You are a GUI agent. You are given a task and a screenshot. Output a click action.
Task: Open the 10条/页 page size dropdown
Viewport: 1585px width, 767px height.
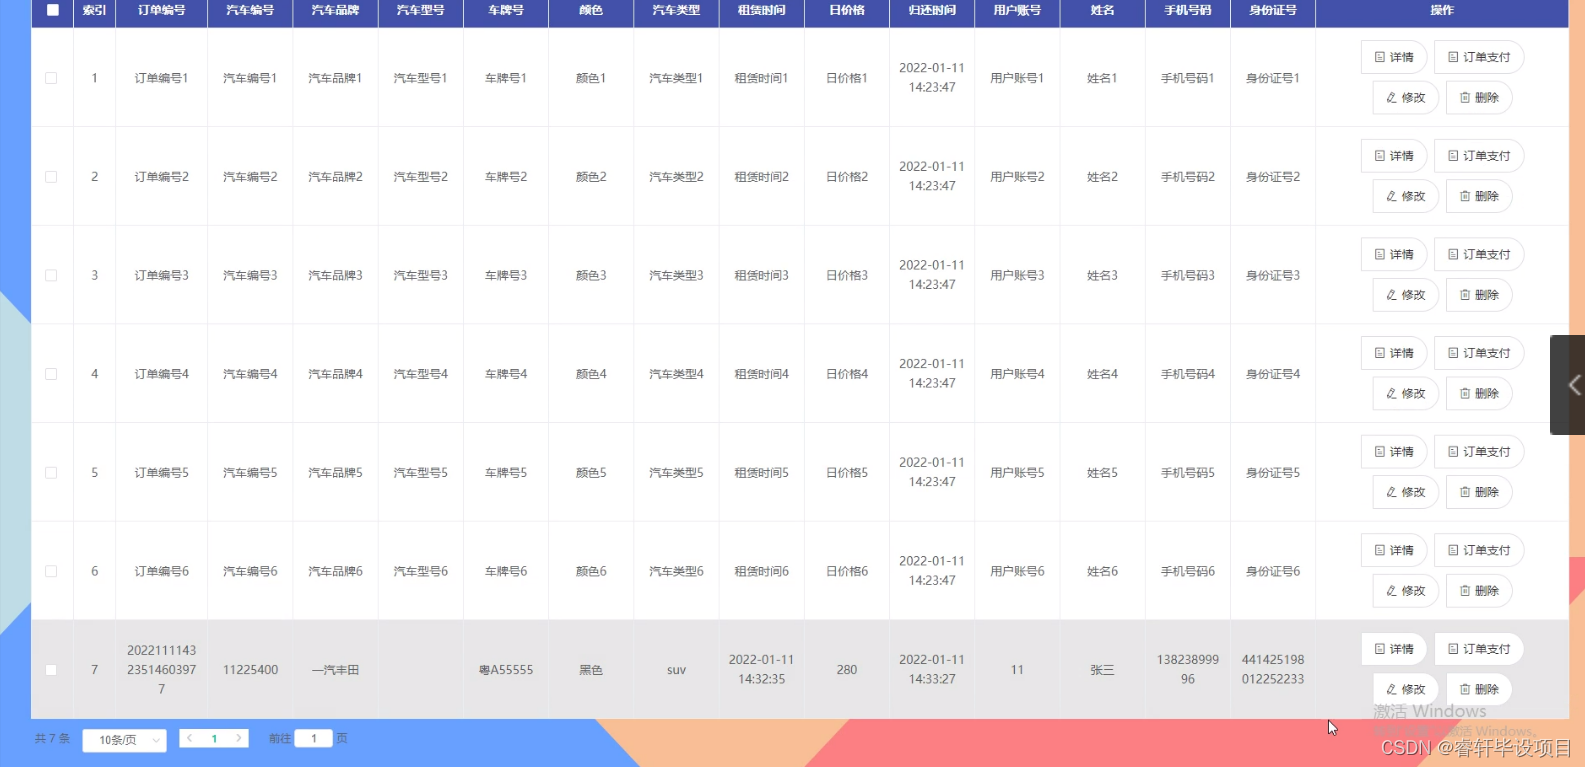(125, 740)
